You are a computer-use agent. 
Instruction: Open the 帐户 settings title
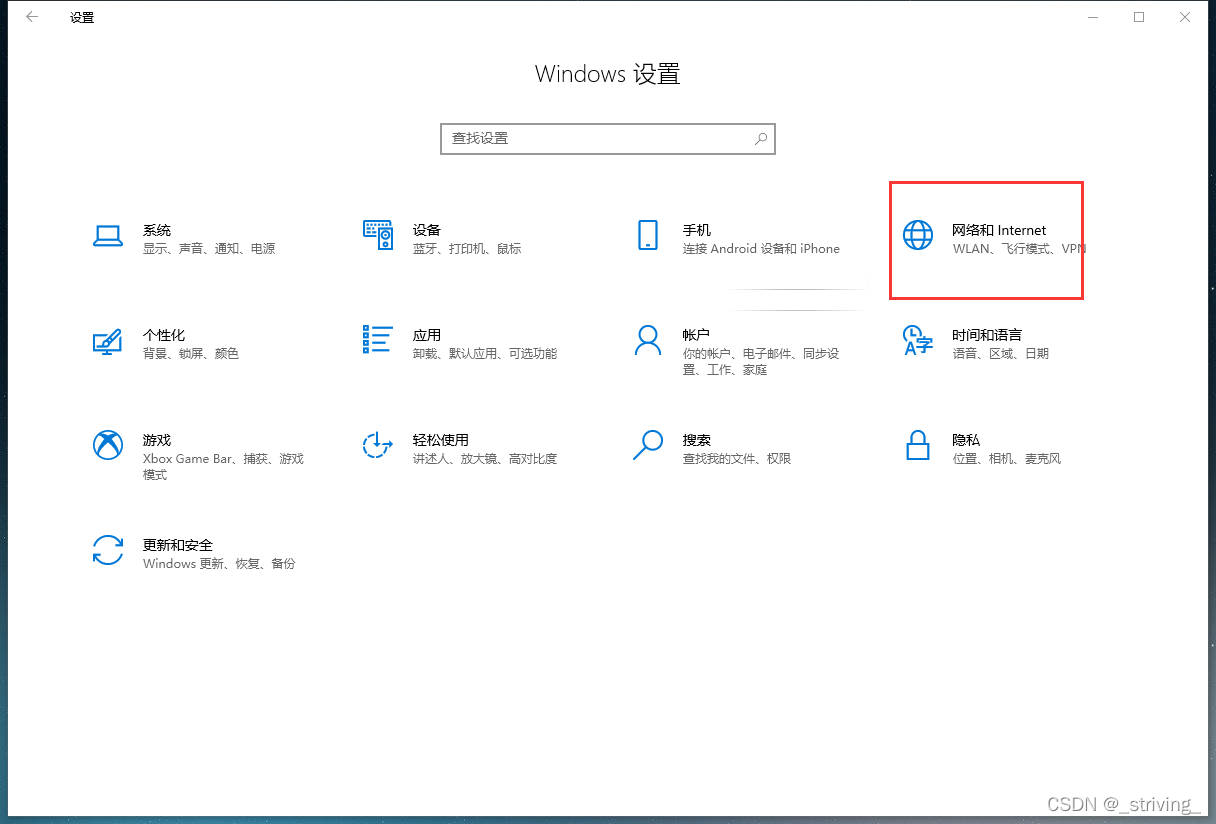(697, 335)
